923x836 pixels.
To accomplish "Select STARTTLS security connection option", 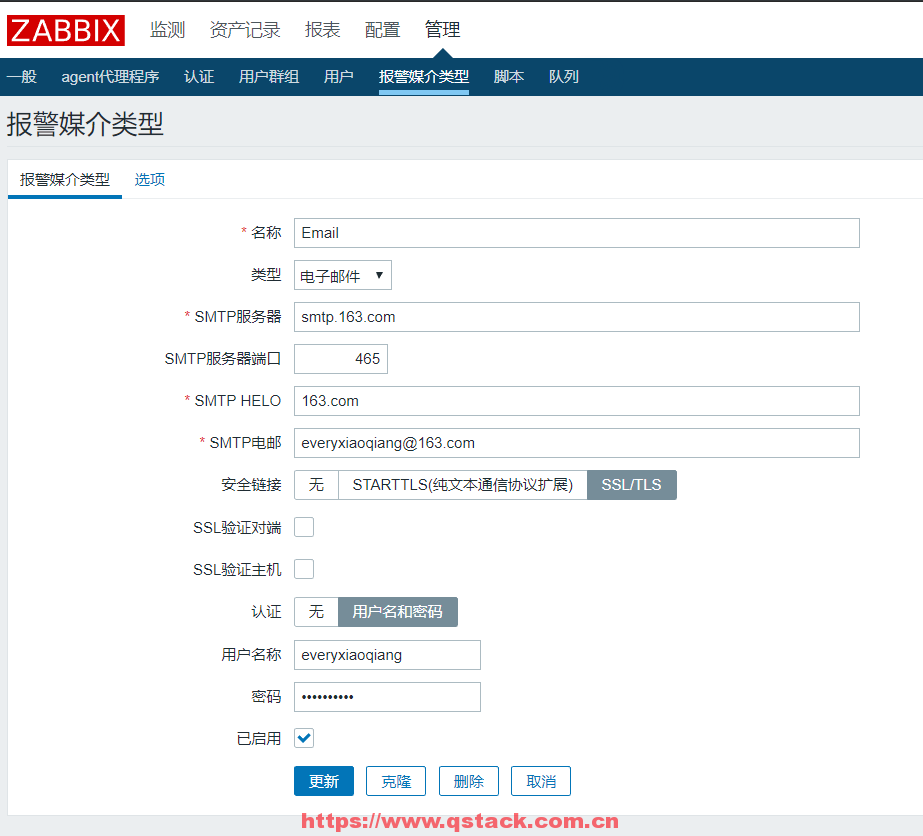I will coord(462,485).
